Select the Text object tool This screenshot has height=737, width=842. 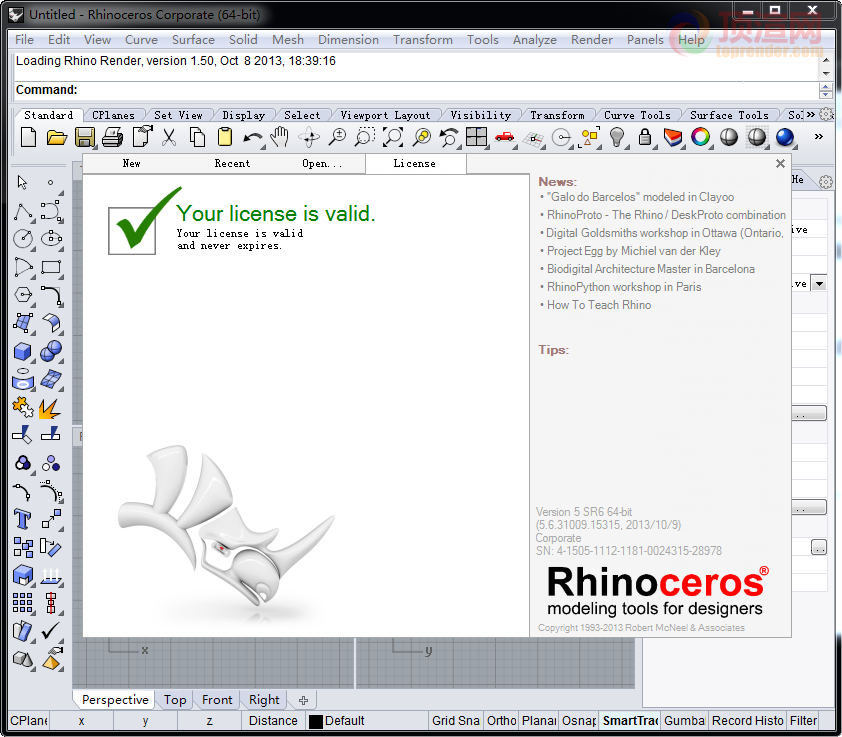tap(23, 519)
